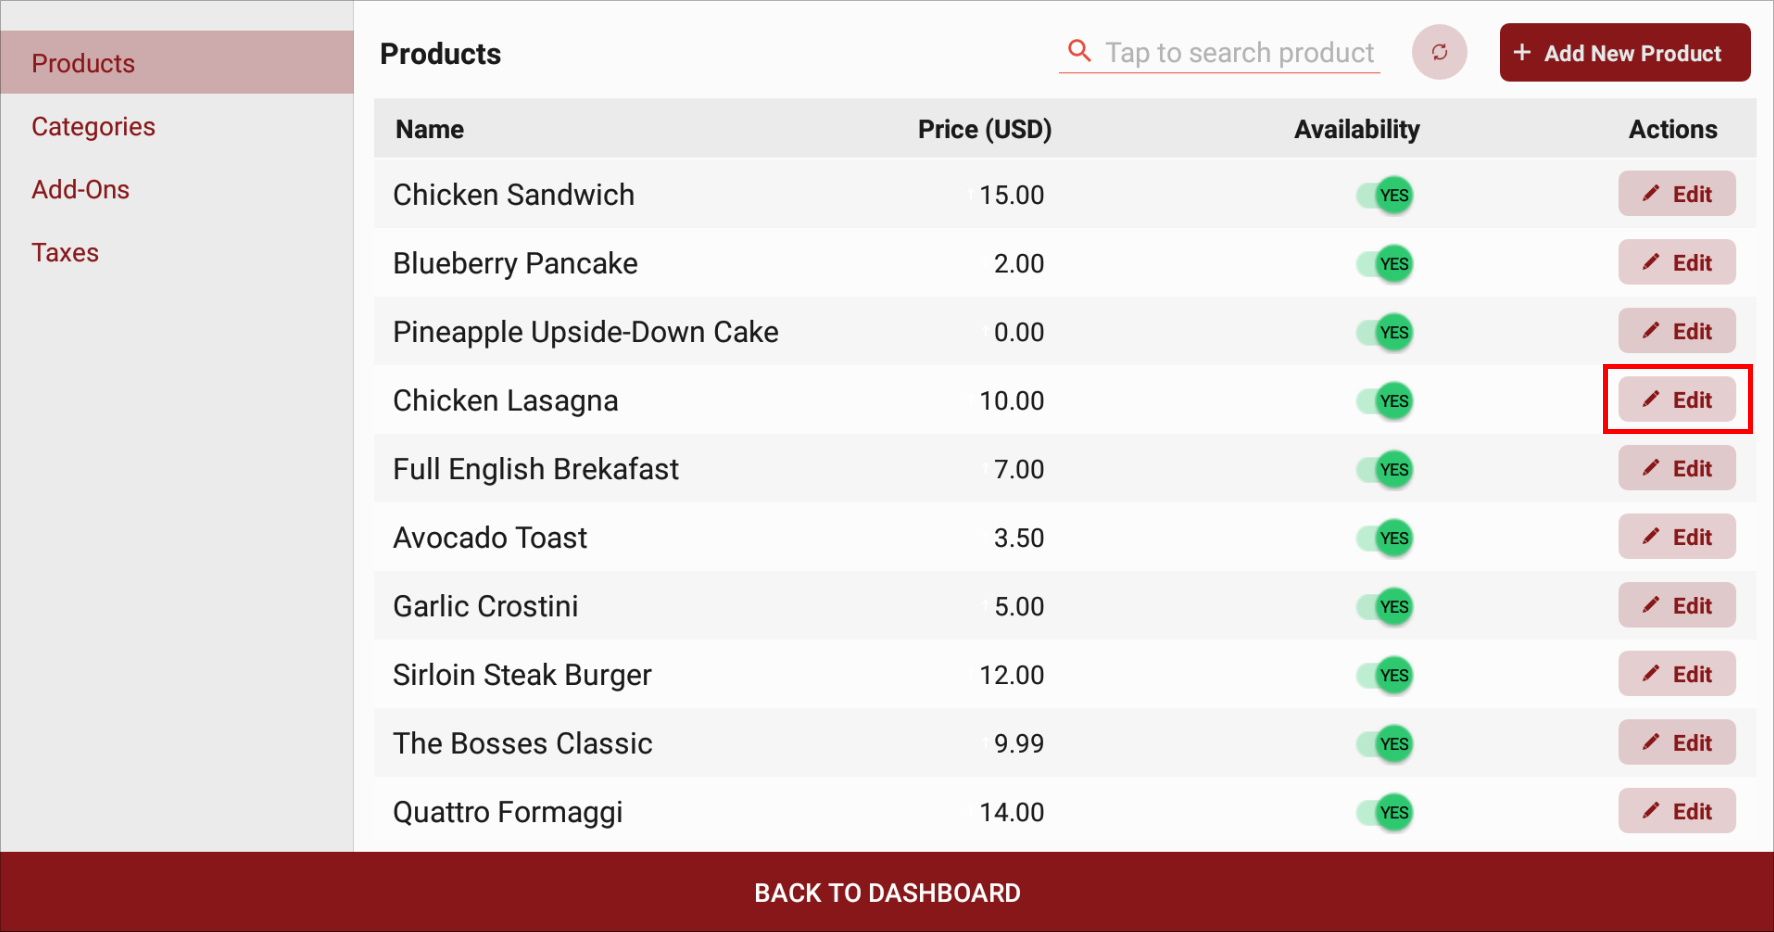Click pencil icon for Avocado Toast
Screen dimensions: 1774x932
pyautogui.click(x=1651, y=536)
